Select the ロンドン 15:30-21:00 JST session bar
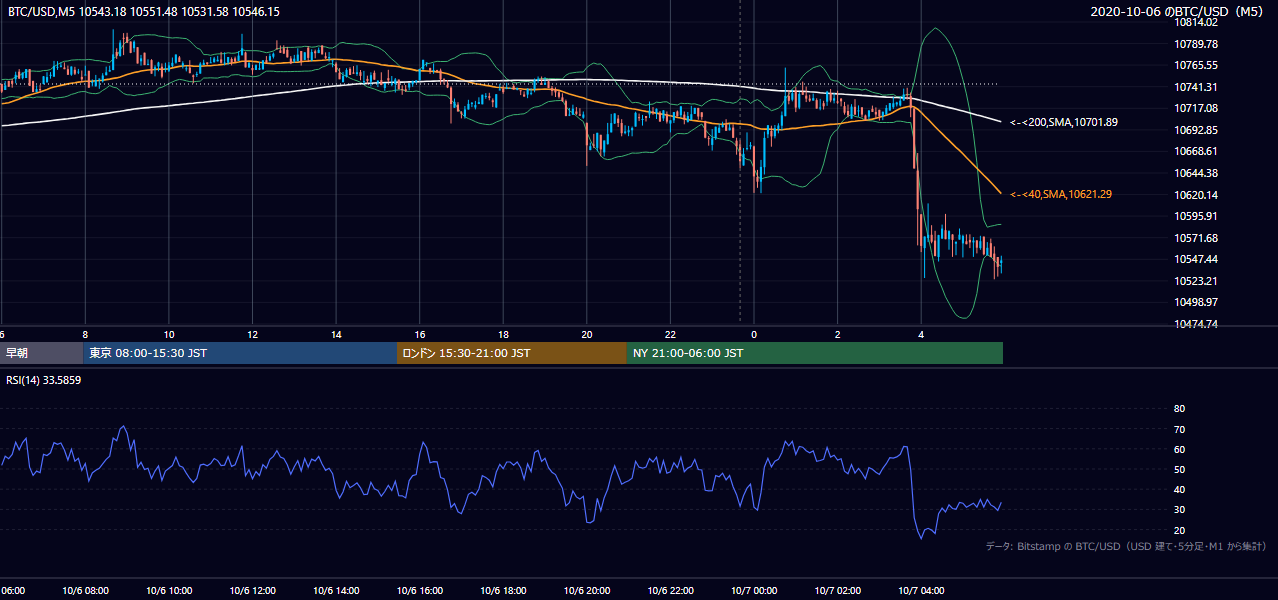 tap(512, 353)
